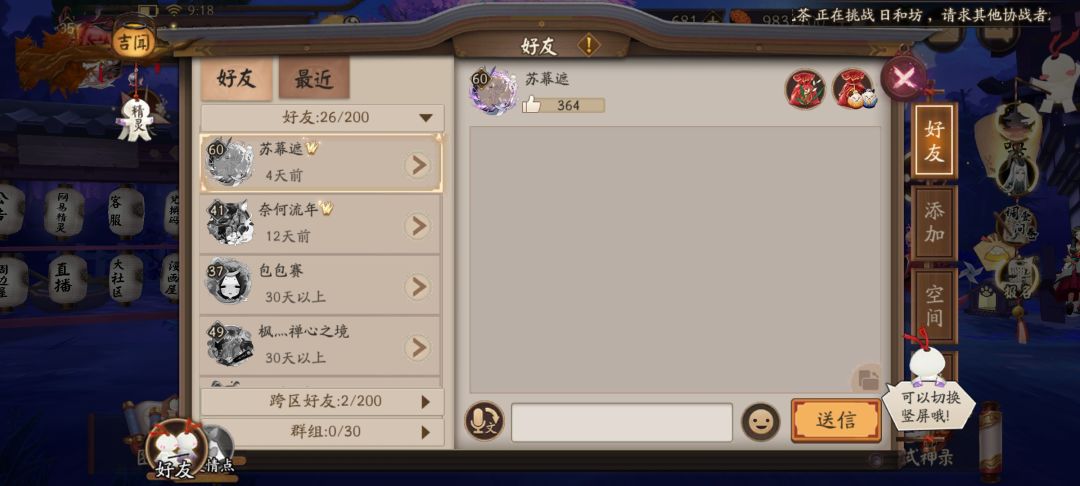Open the emoji smiley picker
Screen dimensions: 1080x486
pyautogui.click(x=760, y=422)
